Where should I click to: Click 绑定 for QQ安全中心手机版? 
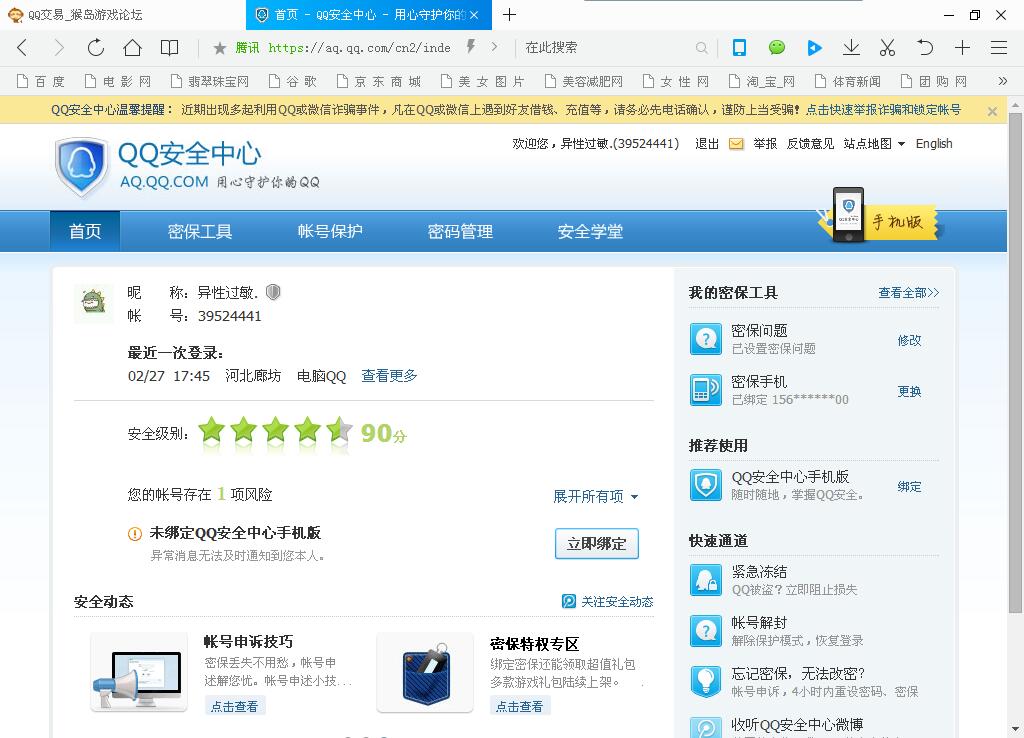[909, 487]
